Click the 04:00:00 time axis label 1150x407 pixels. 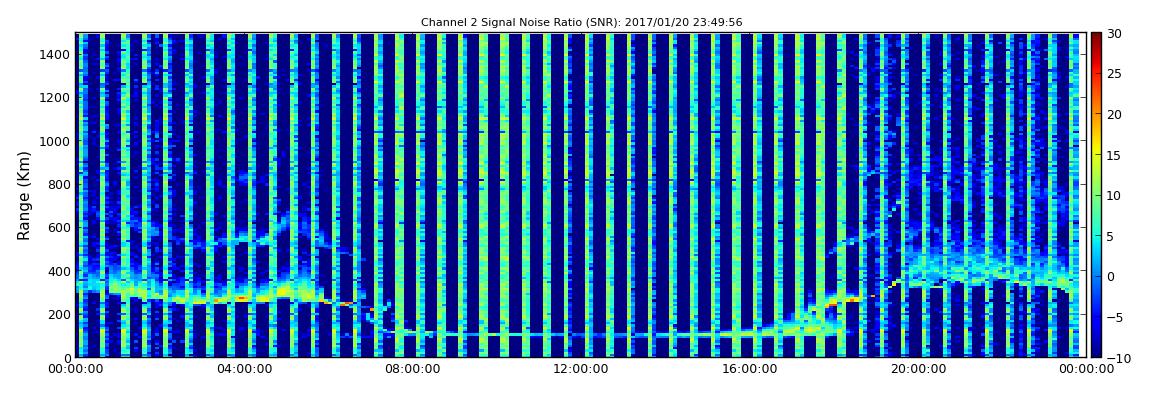[x=244, y=370]
